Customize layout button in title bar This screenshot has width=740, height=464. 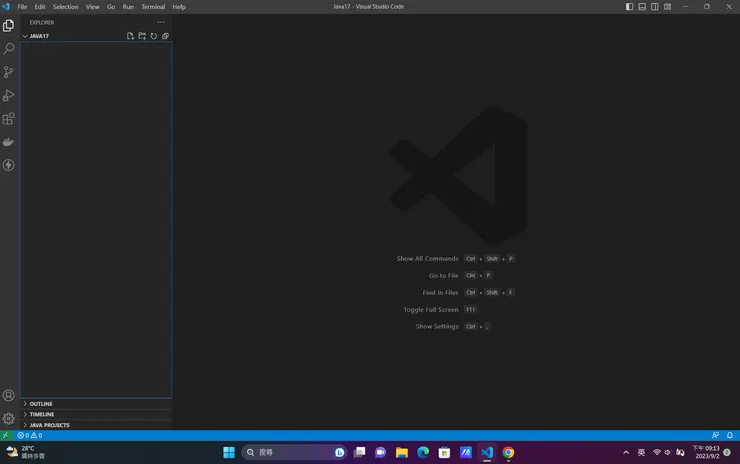coord(668,7)
